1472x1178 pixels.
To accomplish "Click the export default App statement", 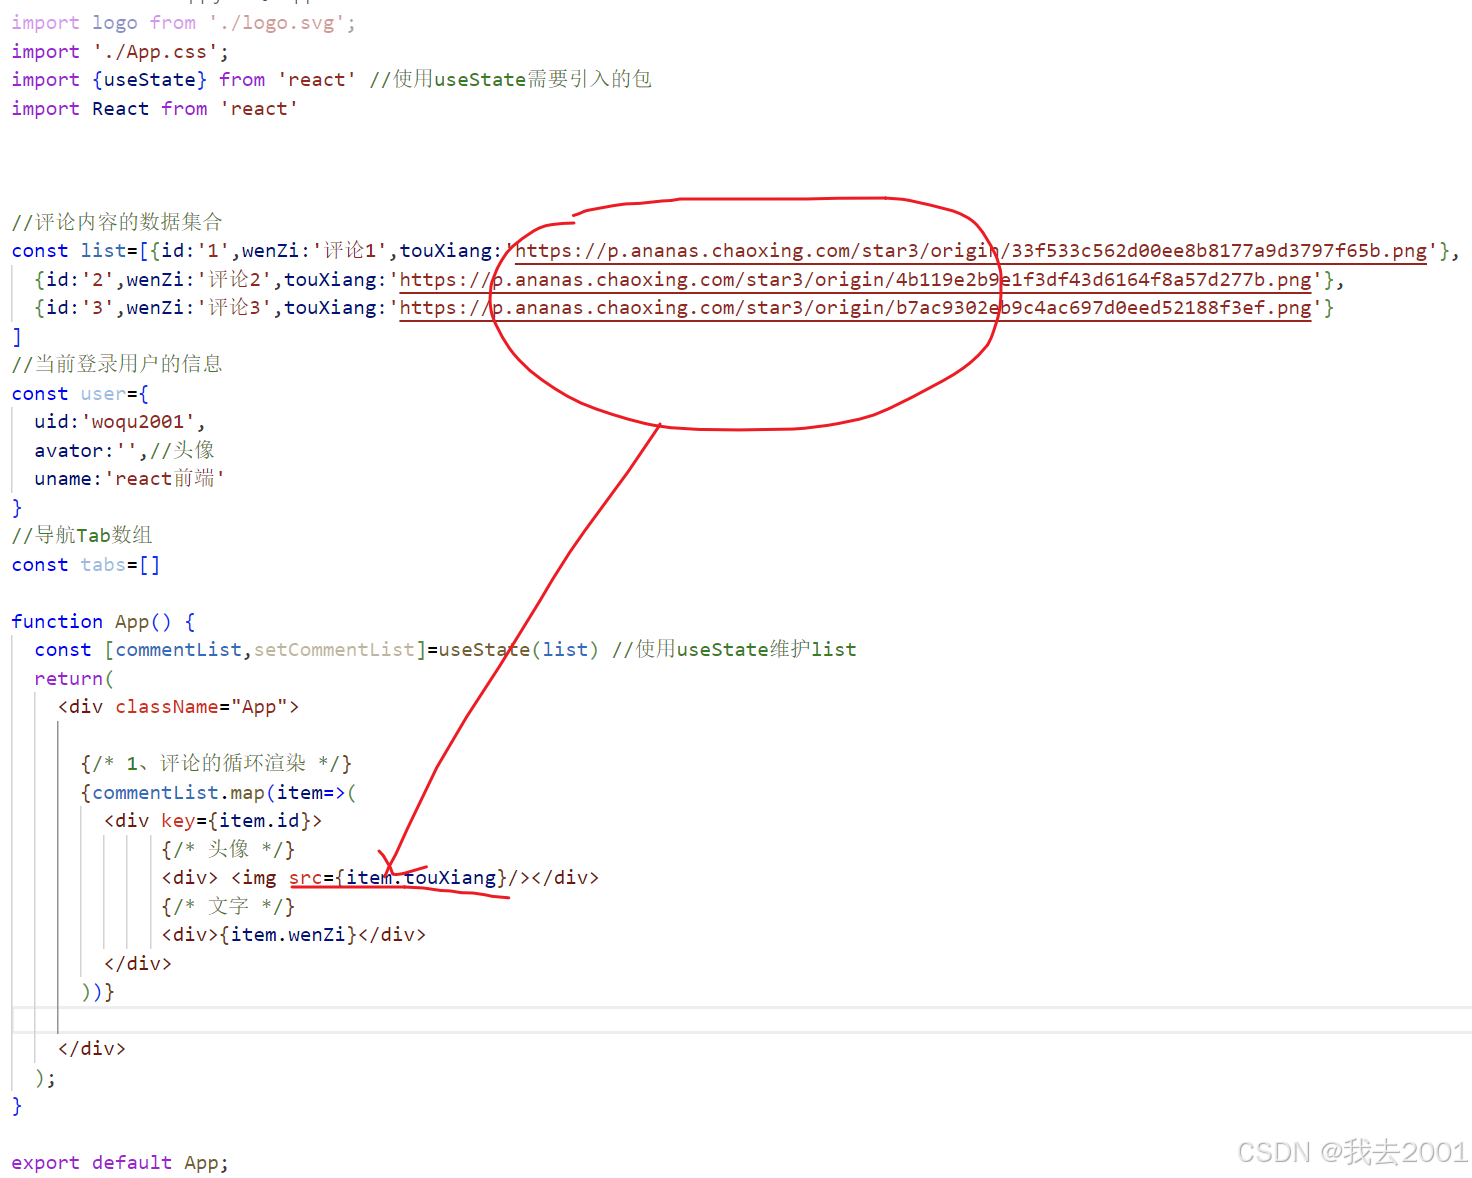I will tap(118, 1162).
